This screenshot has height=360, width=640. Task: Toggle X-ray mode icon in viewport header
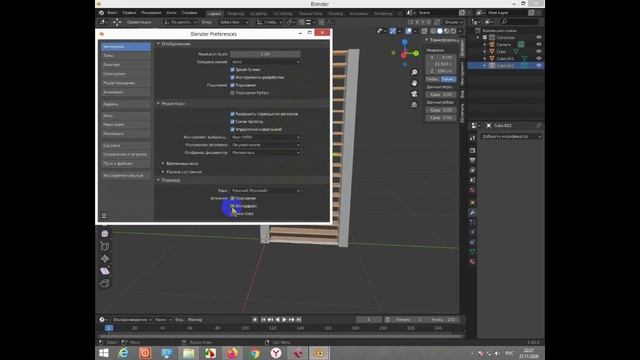424,31
